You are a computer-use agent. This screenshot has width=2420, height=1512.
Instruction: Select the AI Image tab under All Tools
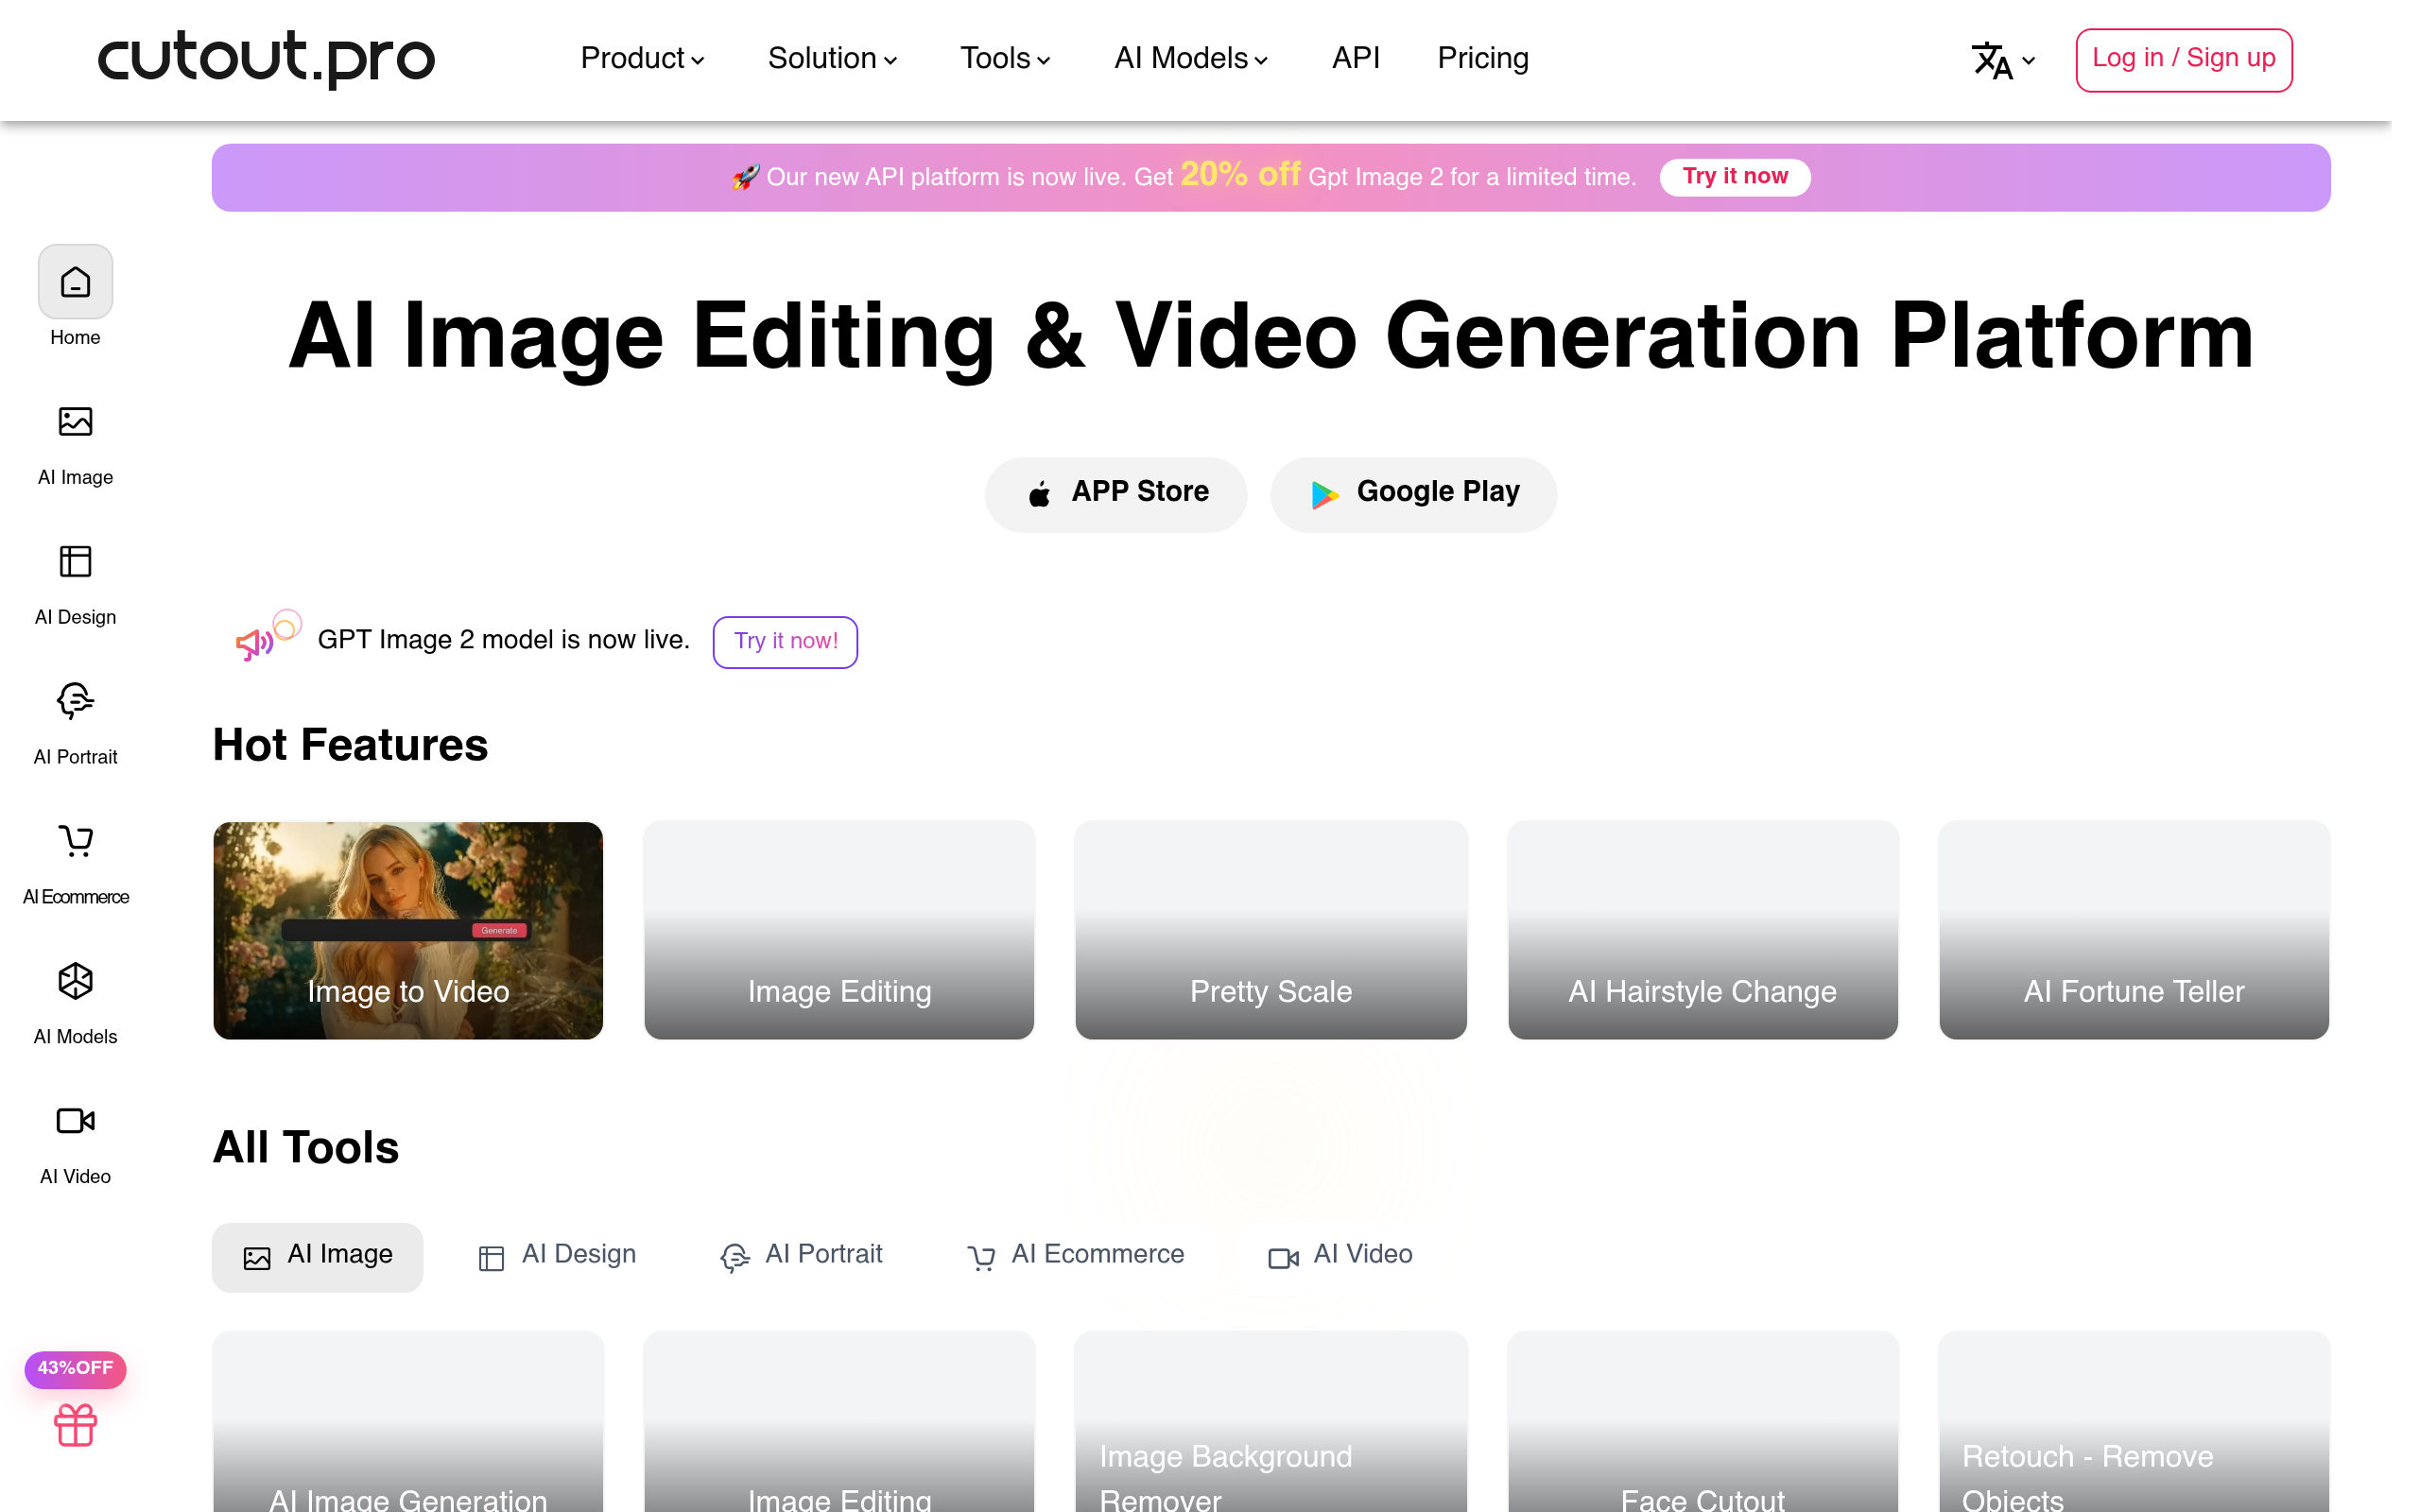(317, 1257)
